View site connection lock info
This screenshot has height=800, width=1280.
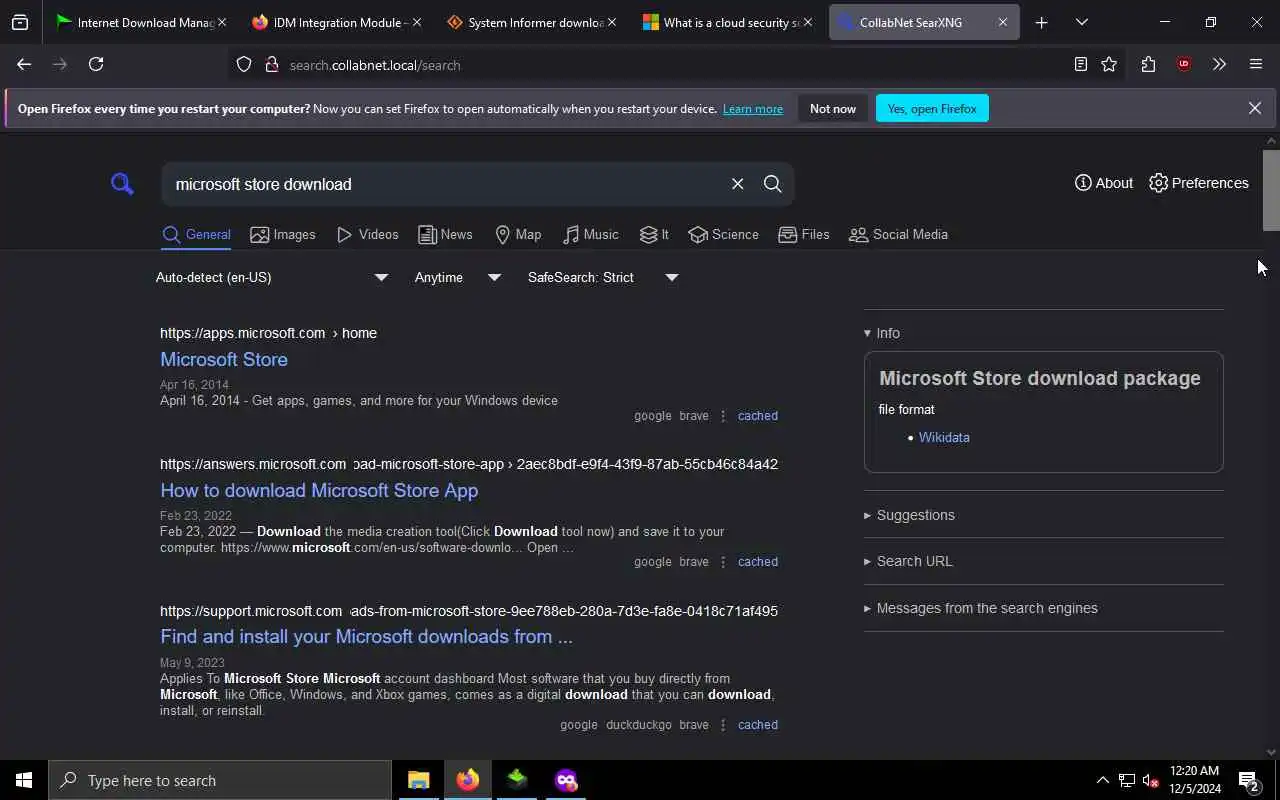coord(271,65)
